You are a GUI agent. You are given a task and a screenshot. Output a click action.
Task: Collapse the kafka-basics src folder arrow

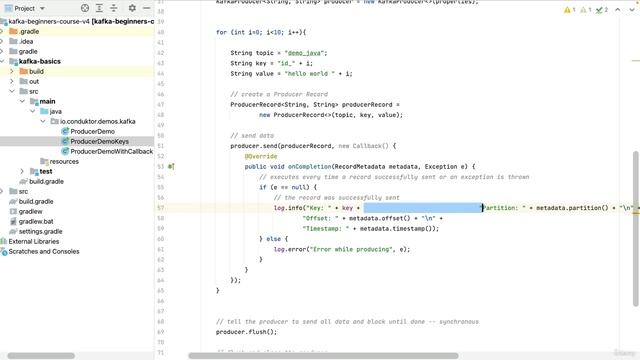pos(12,91)
